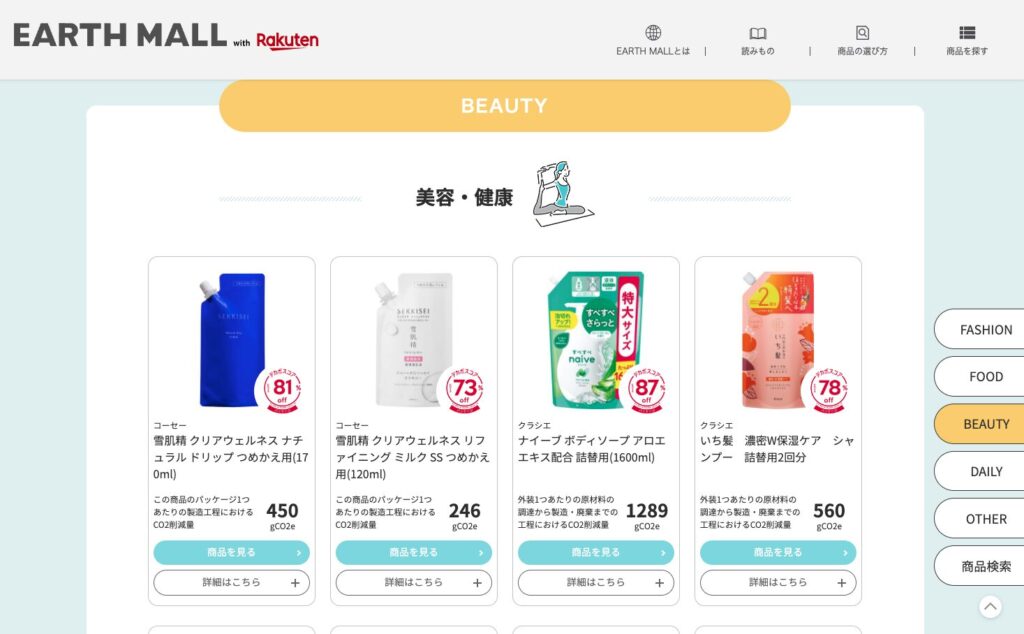Click 商品を見る for the 450 gCO2e product

232,552
